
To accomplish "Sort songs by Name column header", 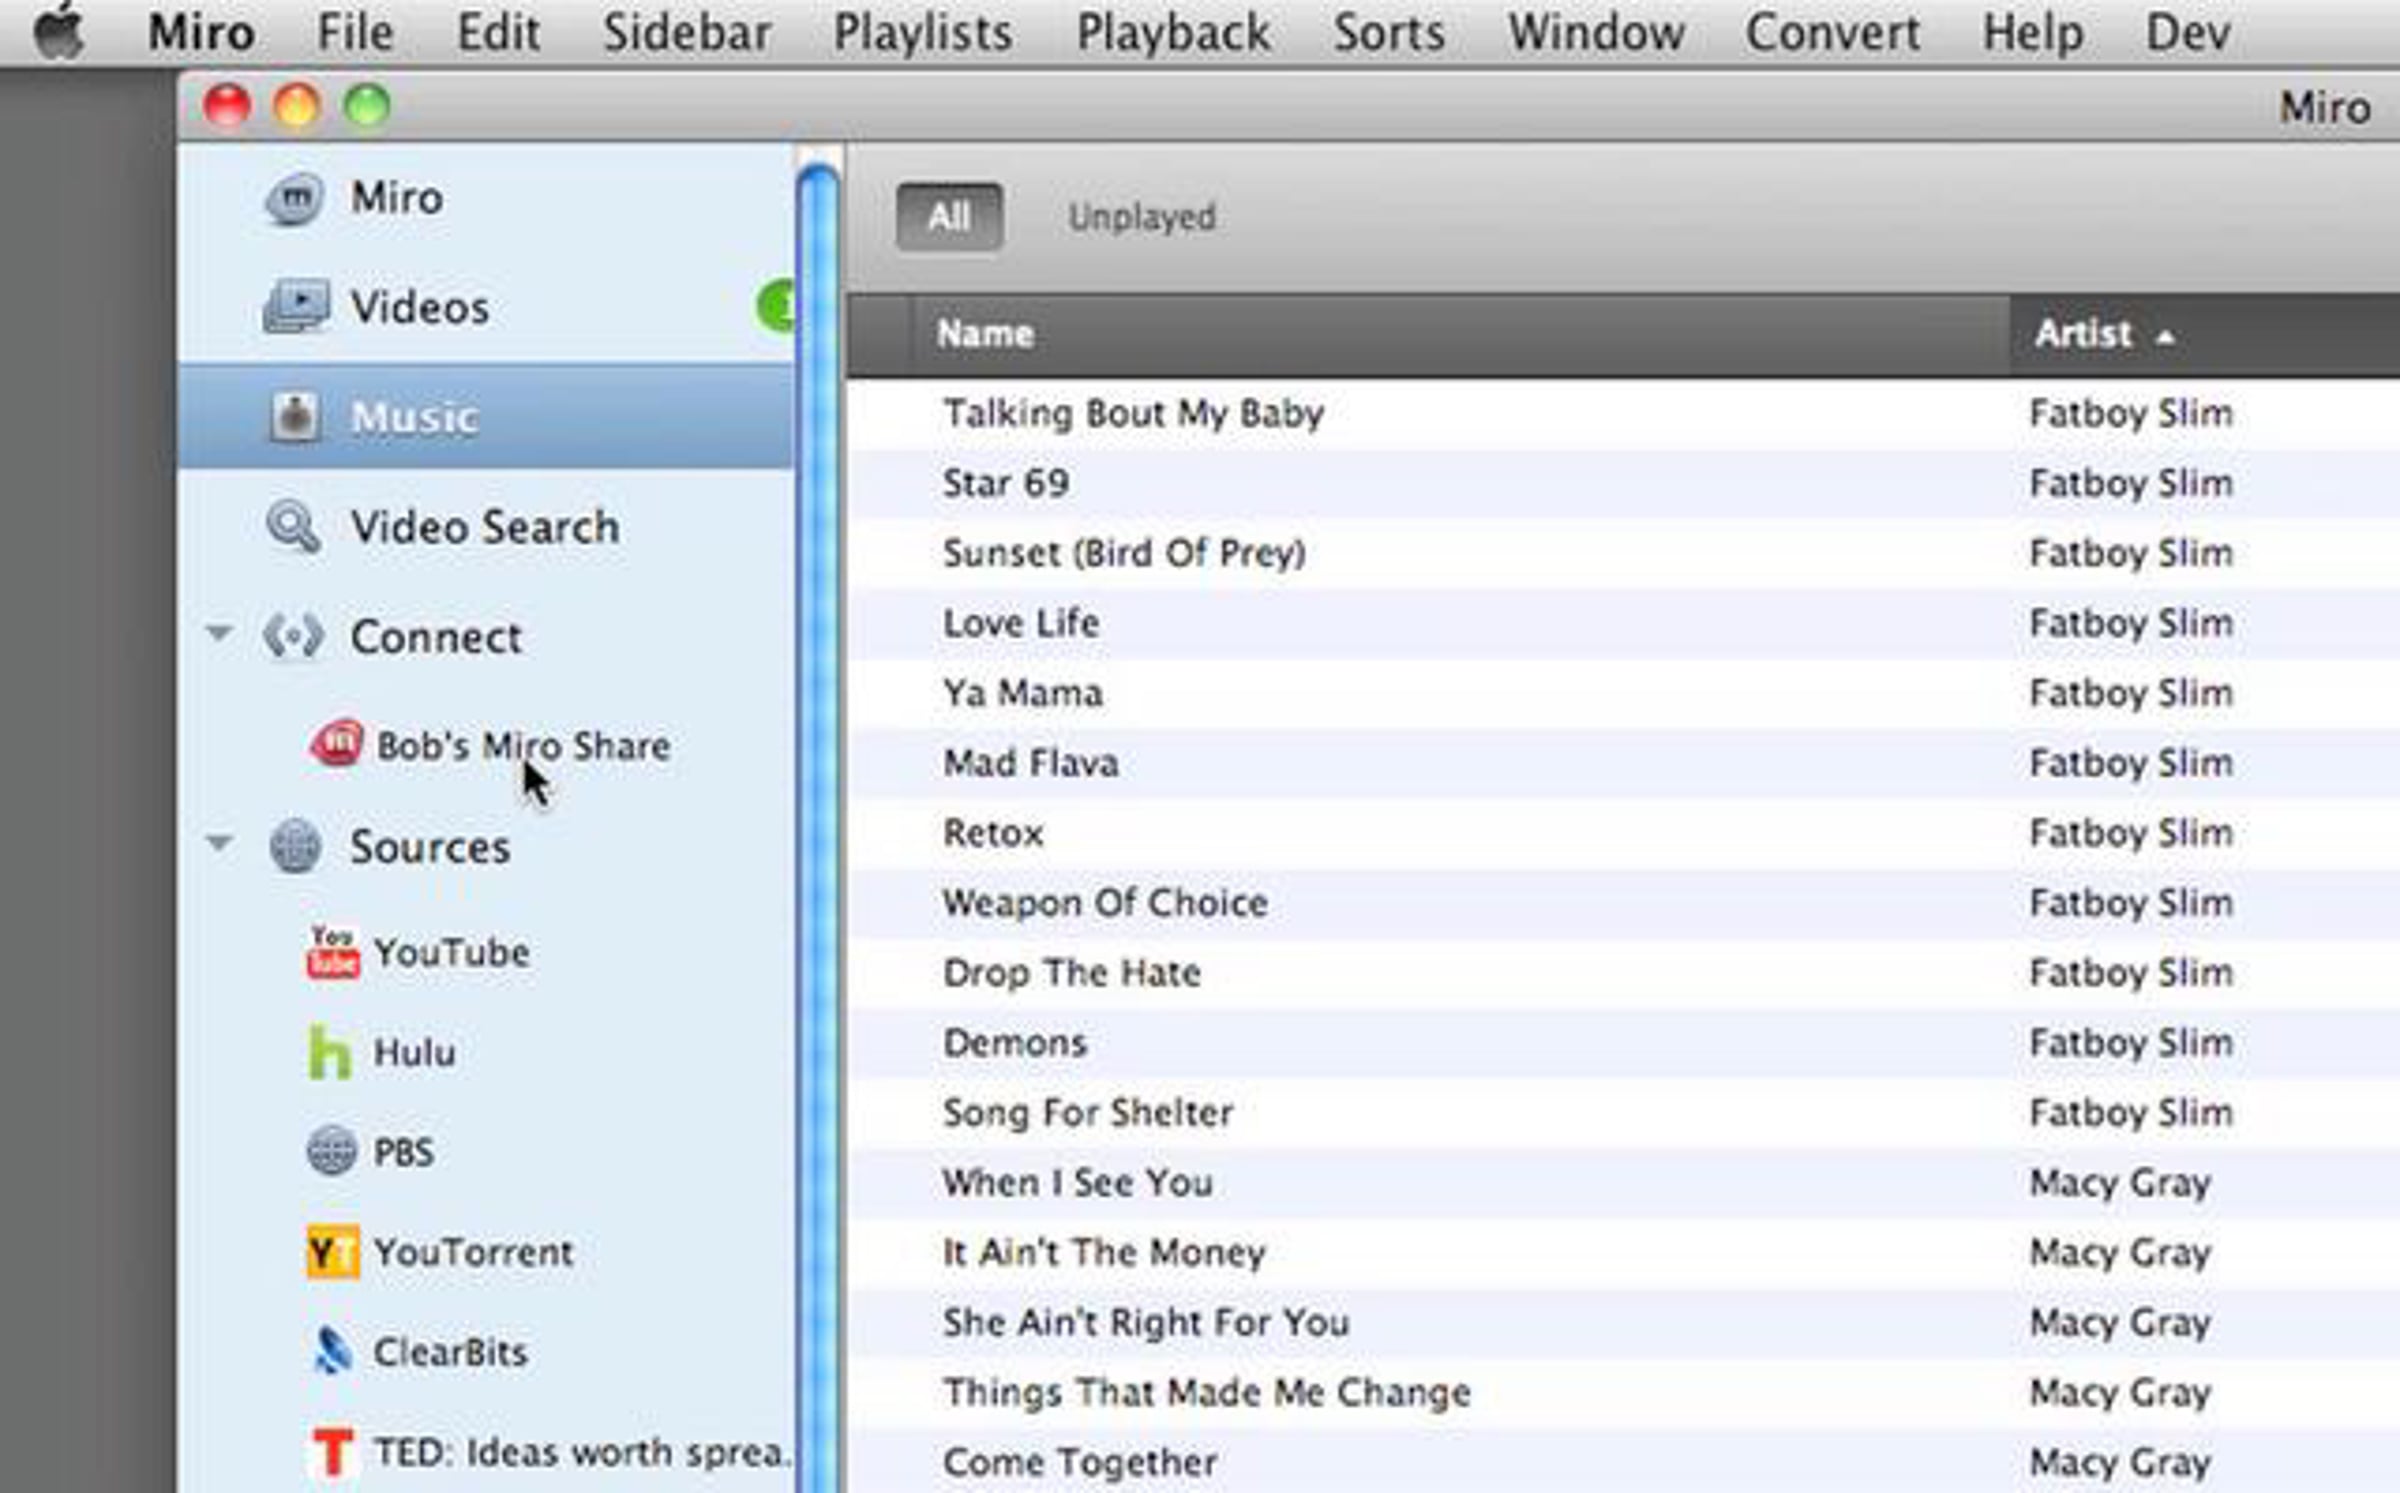I will 1460,334.
